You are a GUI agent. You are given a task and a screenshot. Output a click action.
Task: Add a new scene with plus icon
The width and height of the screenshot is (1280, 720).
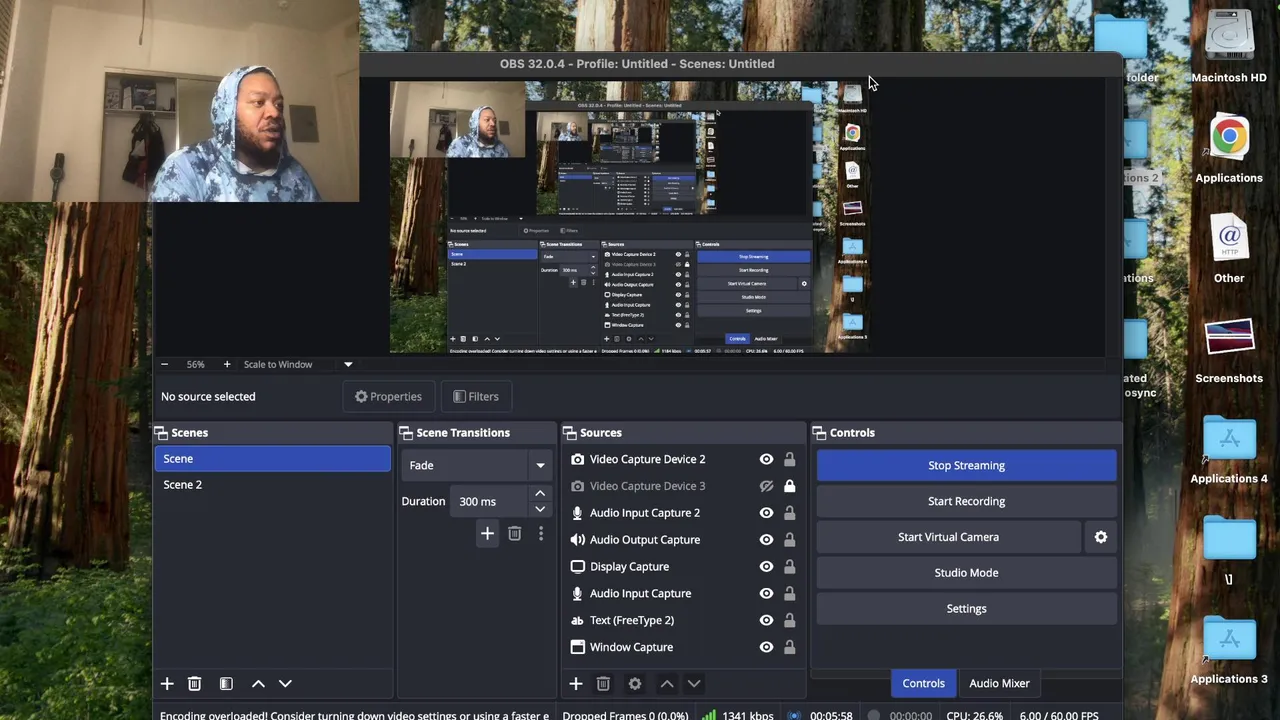(167, 684)
